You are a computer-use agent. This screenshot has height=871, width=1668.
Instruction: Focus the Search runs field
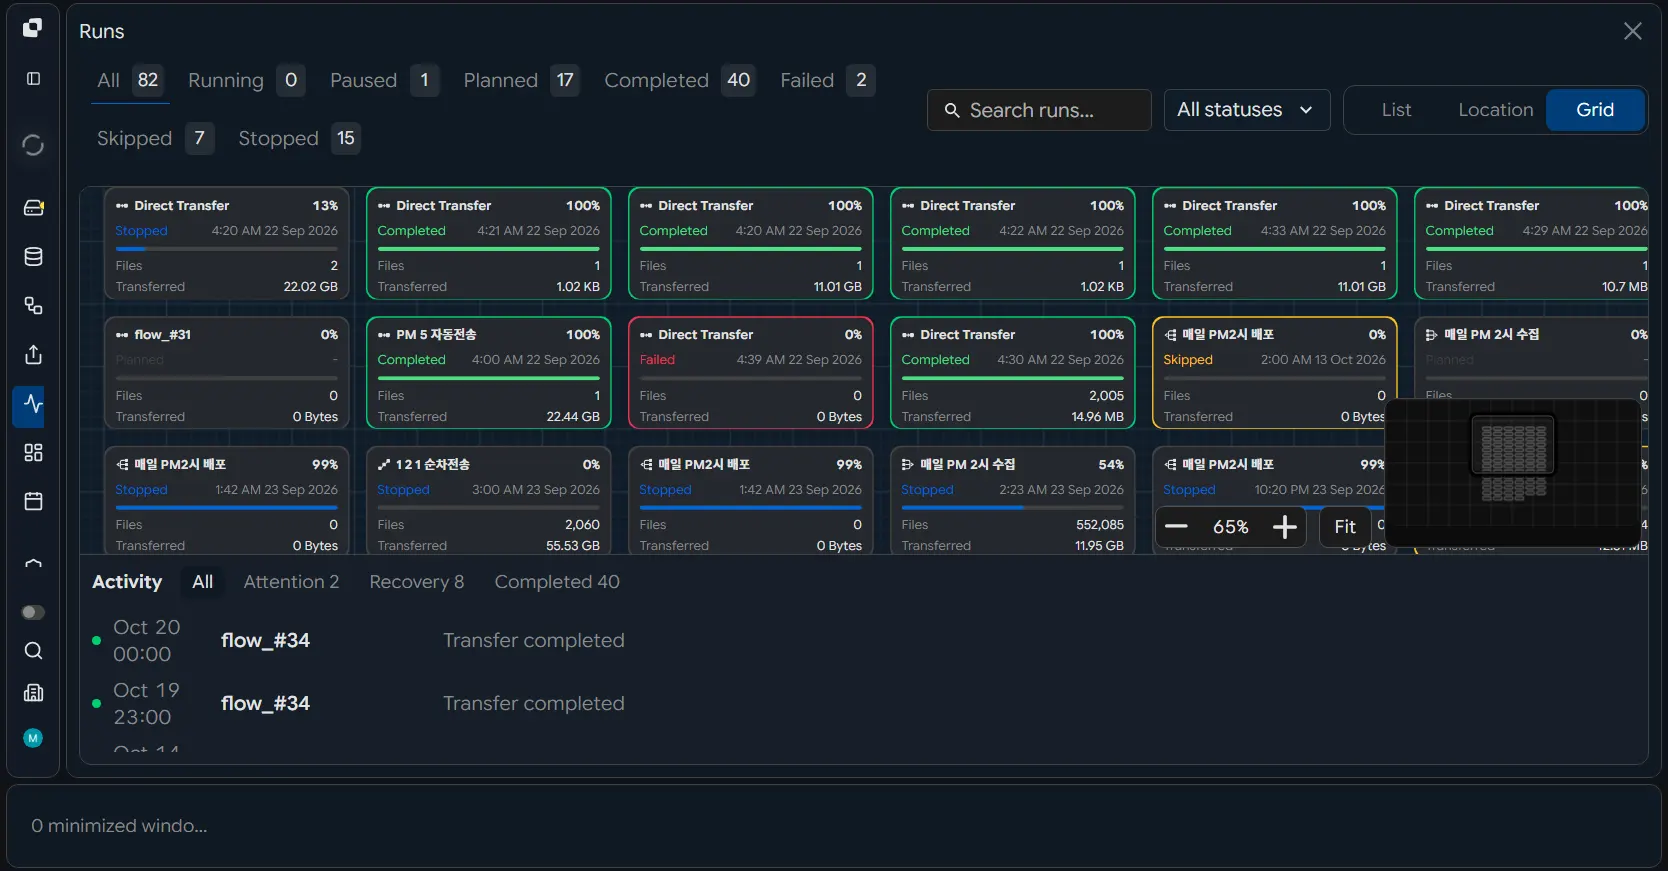coord(1039,110)
